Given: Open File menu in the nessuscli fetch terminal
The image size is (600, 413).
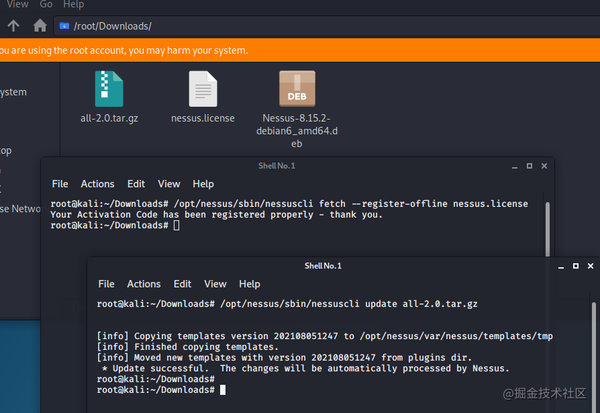Looking at the screenshot, I should [60, 184].
